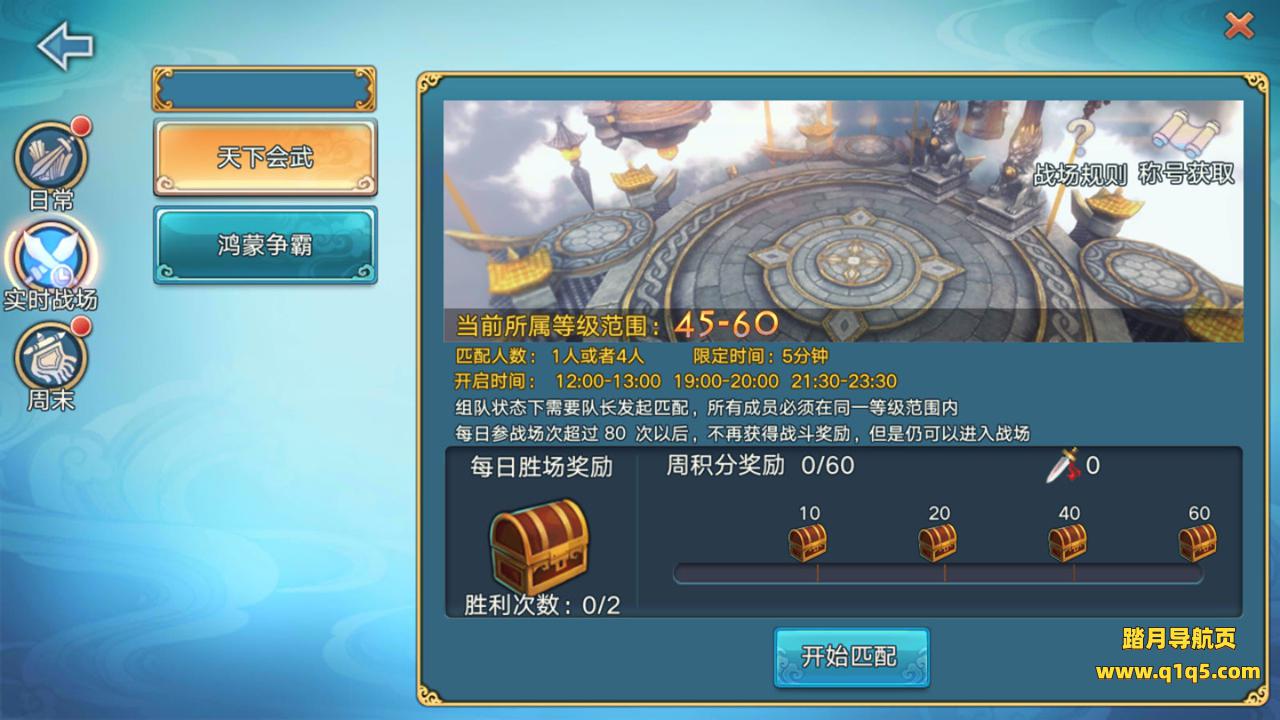Image resolution: width=1280 pixels, height=720 pixels.
Task: Close the panel with orange X
Action: click(x=1239, y=25)
